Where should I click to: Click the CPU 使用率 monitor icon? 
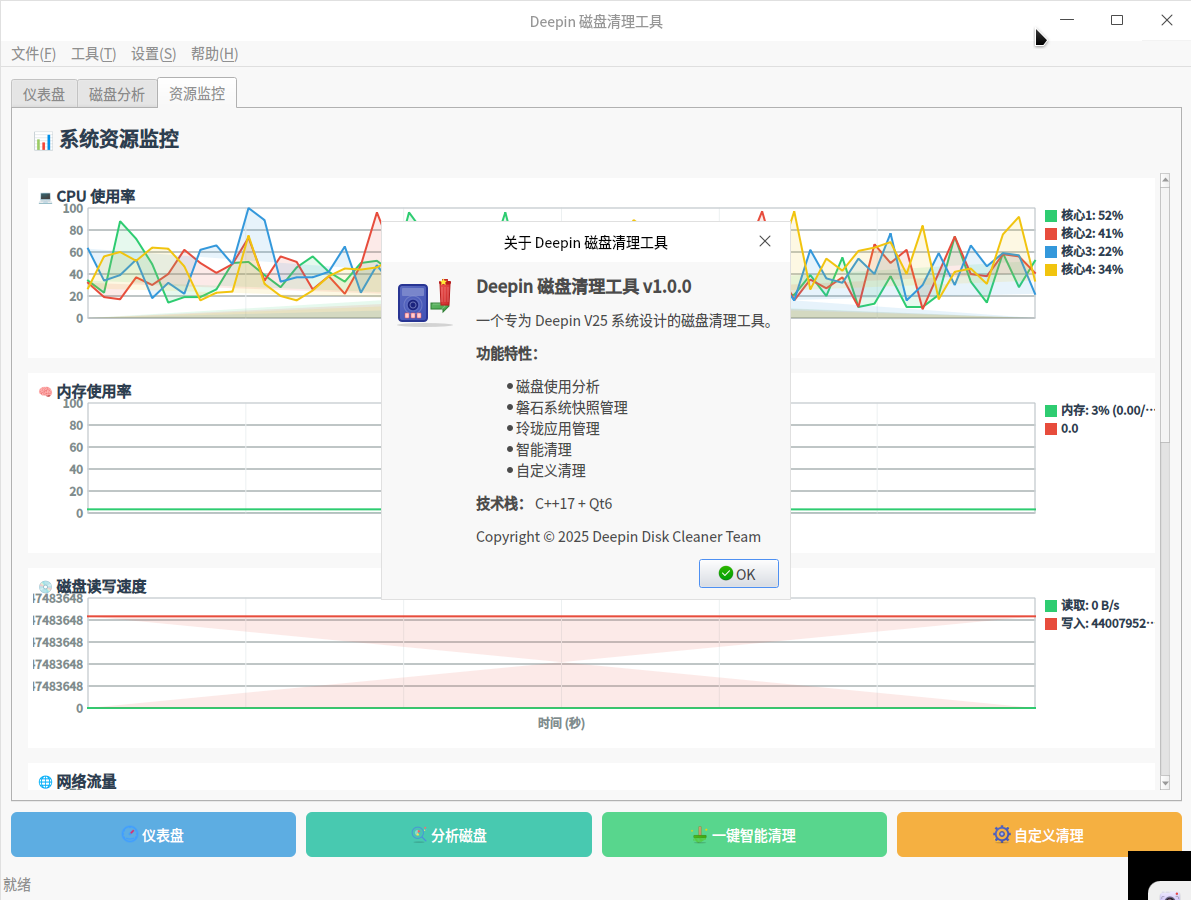pos(45,196)
